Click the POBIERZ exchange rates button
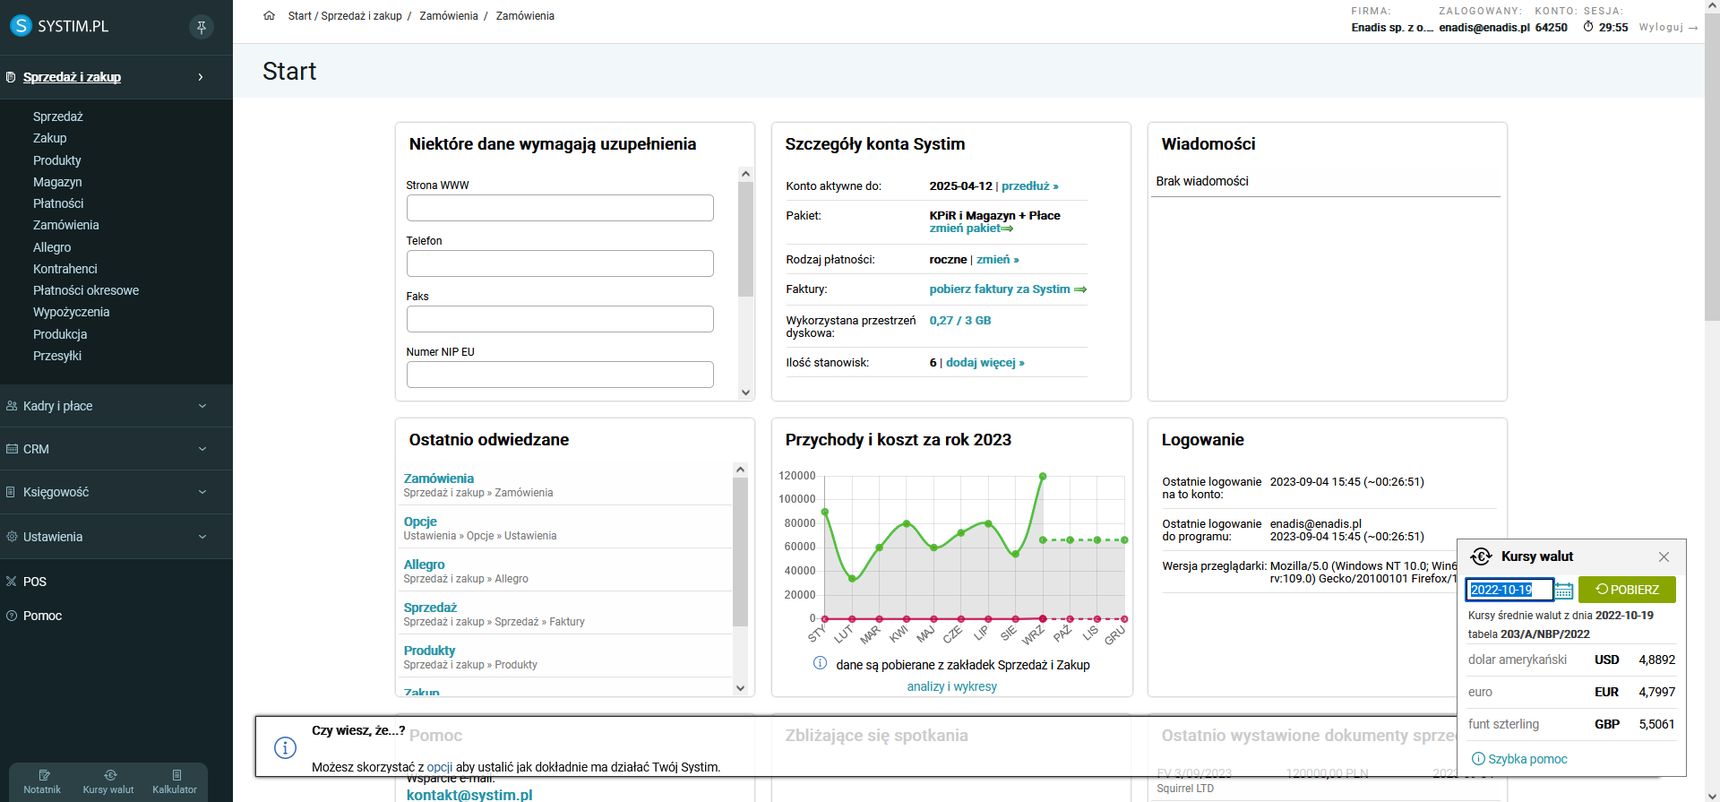This screenshot has height=802, width=1720. pos(1627,590)
